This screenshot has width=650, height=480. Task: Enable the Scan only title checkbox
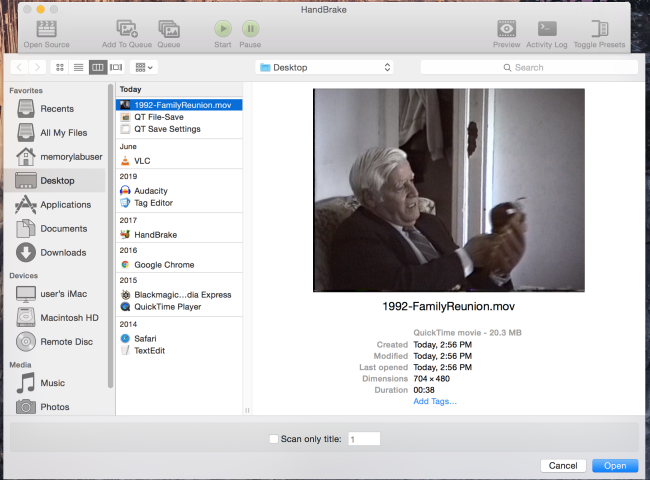click(274, 439)
